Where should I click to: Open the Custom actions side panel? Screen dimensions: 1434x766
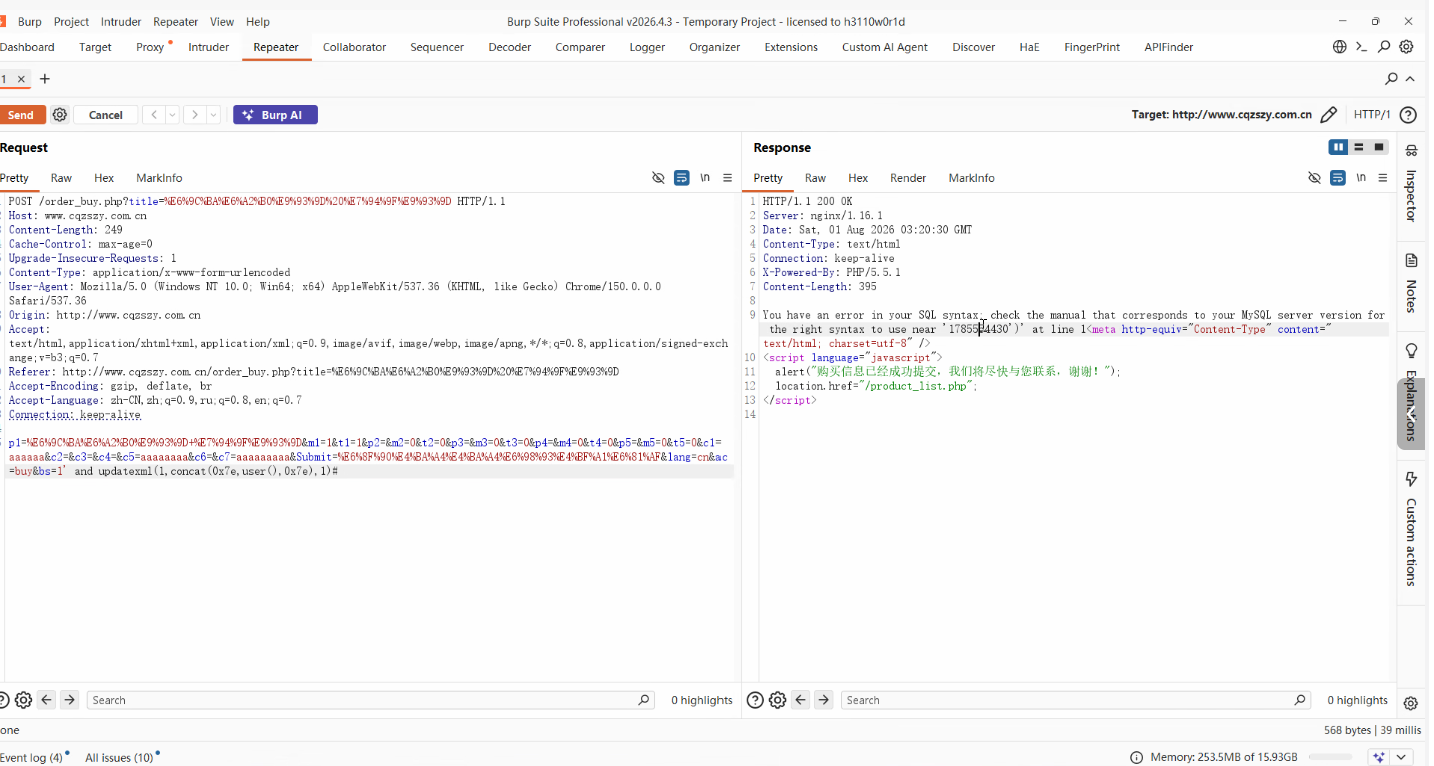pos(1412,529)
